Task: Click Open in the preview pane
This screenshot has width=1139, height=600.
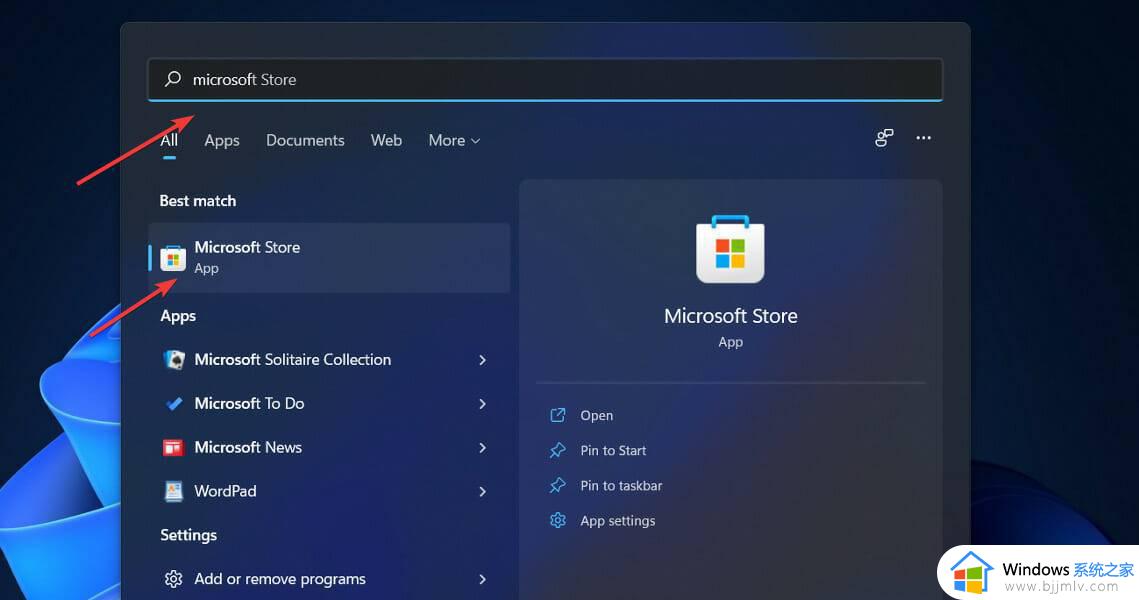Action: [596, 415]
